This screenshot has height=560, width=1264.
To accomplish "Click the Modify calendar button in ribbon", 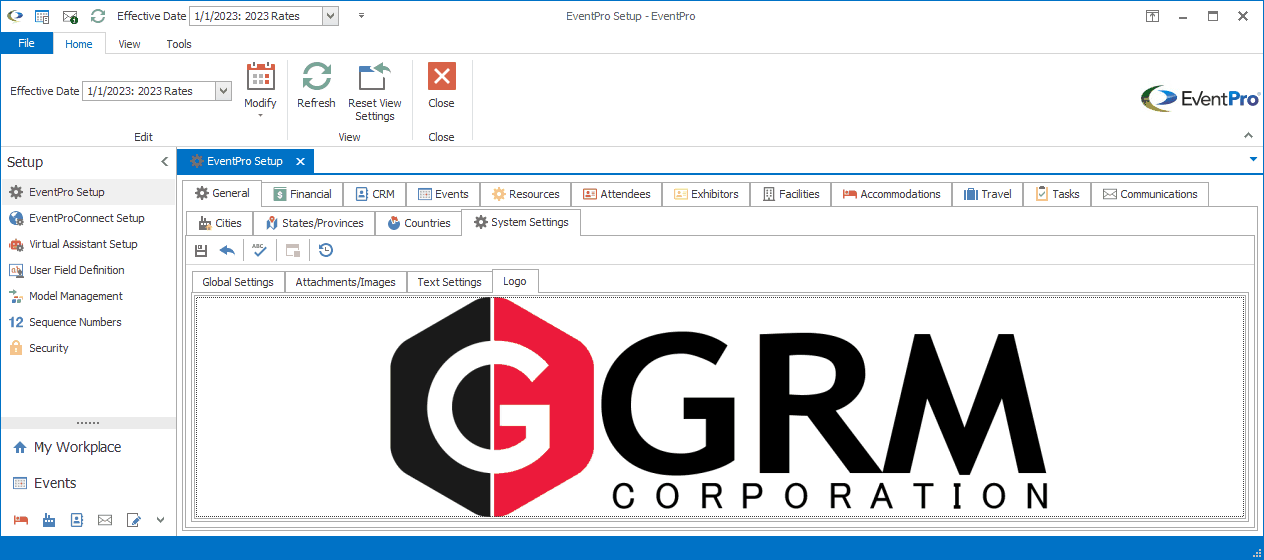I will (260, 91).
